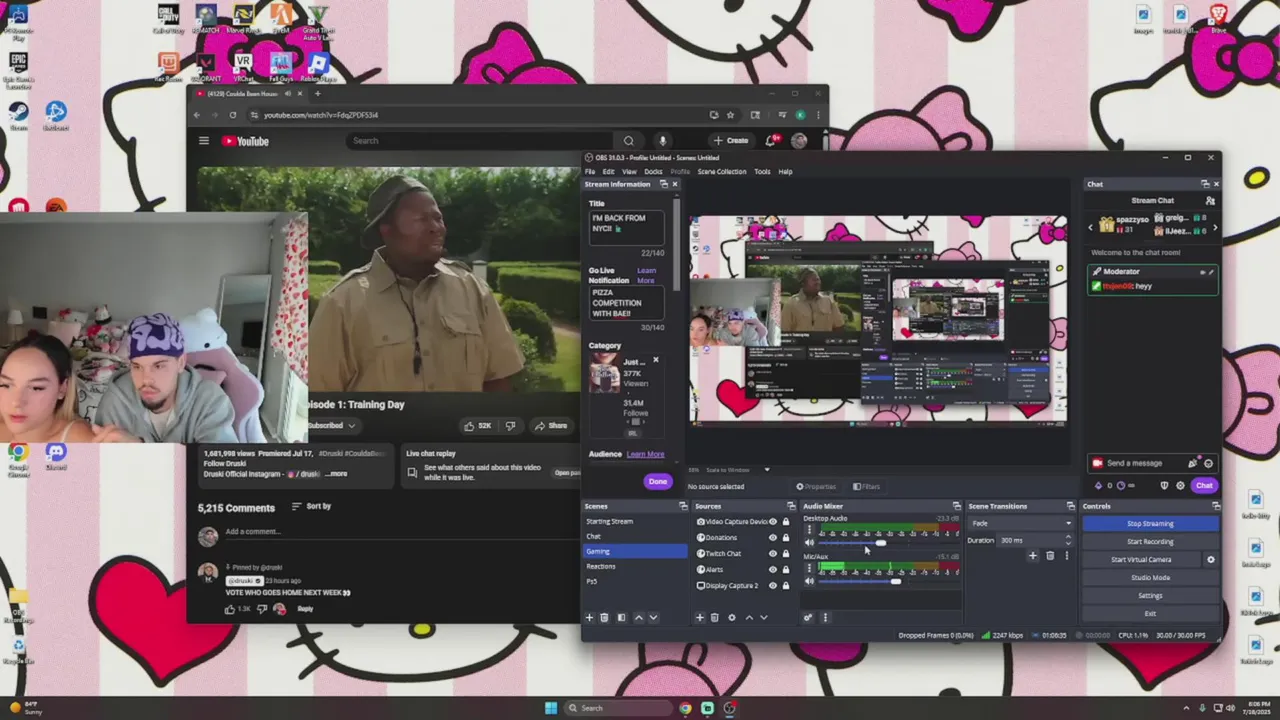Viewport: 1280px width, 720px height.
Task: Move source up in Sources toolbar
Action: pyautogui.click(x=749, y=617)
